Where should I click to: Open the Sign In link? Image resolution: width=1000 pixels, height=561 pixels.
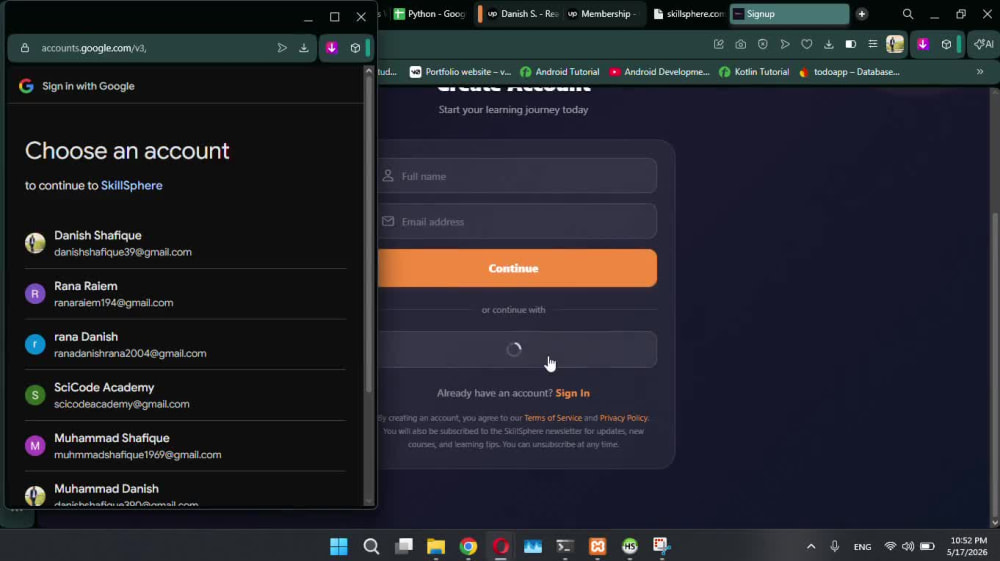(x=573, y=393)
